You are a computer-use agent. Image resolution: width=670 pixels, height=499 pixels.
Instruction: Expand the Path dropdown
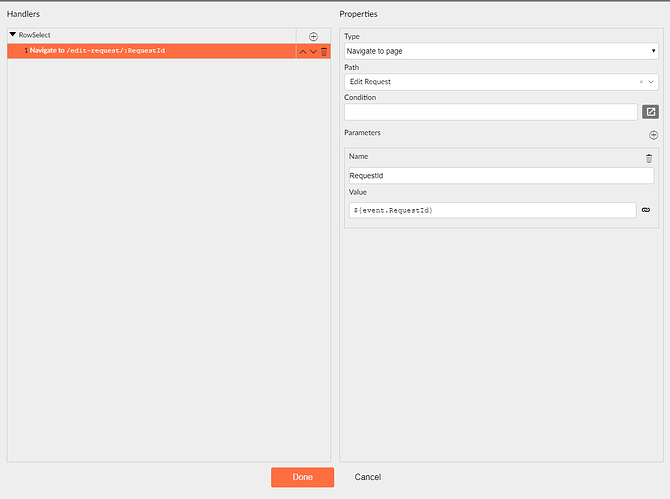coord(651,82)
